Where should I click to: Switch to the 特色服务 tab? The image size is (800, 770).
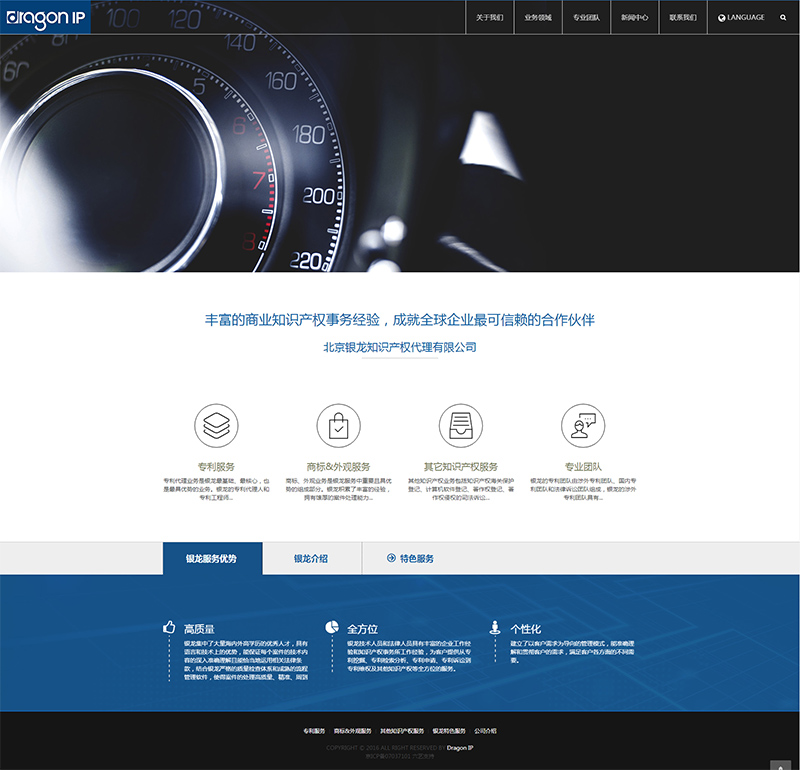410,559
